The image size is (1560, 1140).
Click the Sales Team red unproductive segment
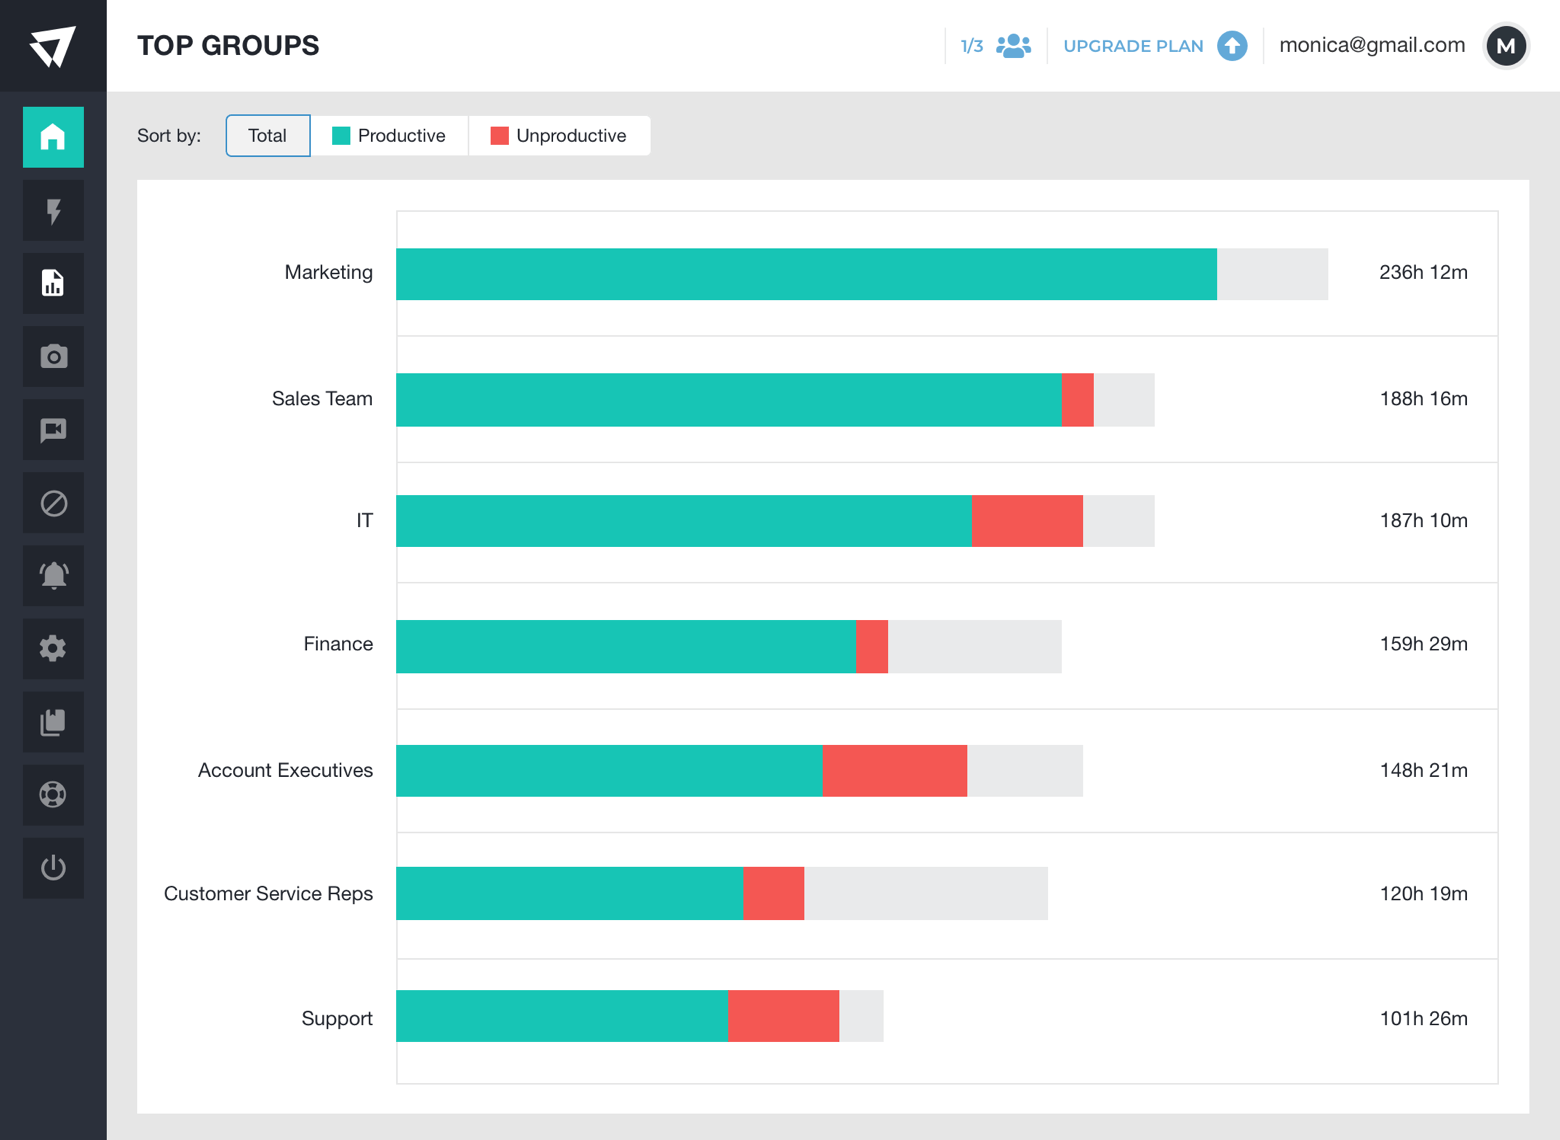coord(1077,400)
